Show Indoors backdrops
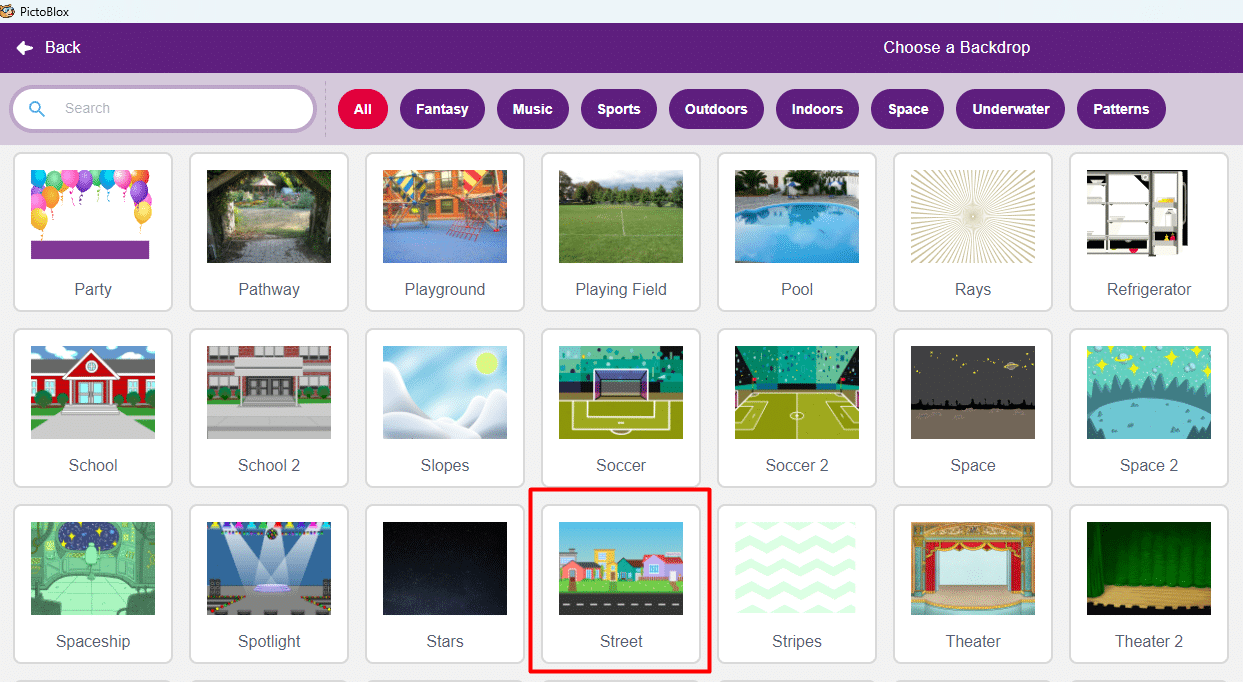Image resolution: width=1243 pixels, height=682 pixels. tap(817, 109)
